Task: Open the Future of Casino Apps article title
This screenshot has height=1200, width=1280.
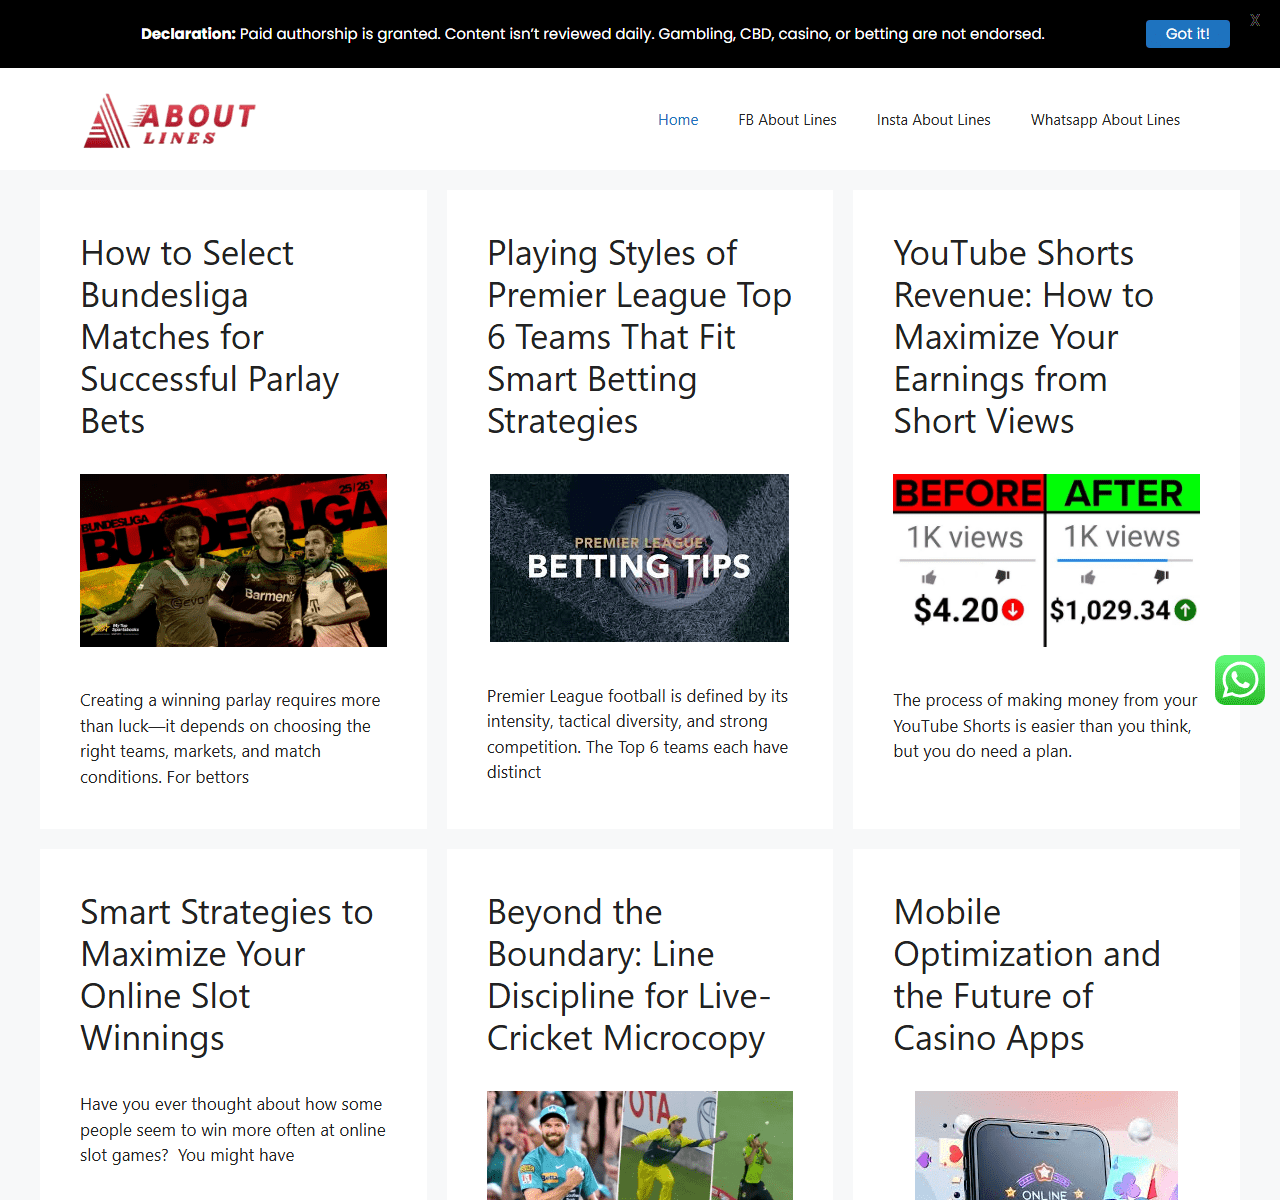Action: tap(1027, 975)
